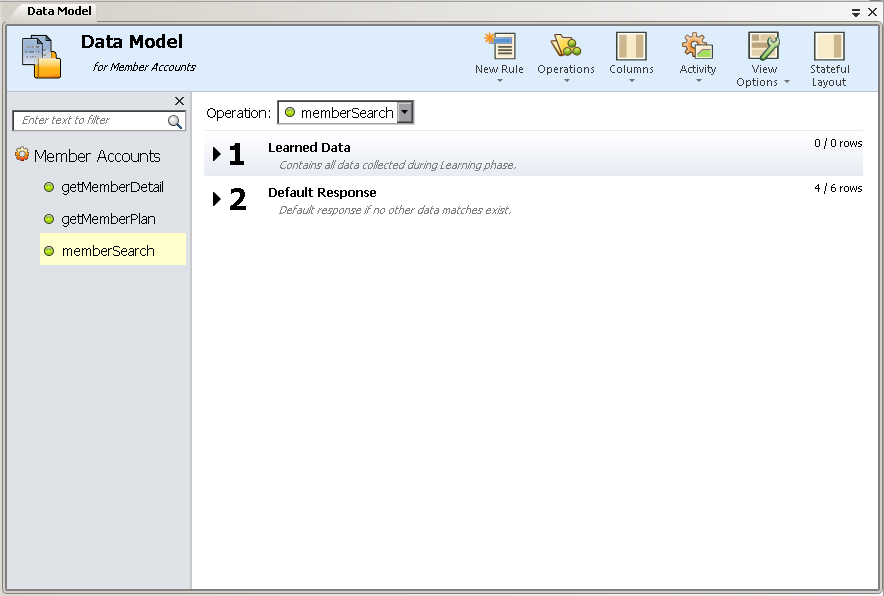Click the Data Model header icon

42,57
